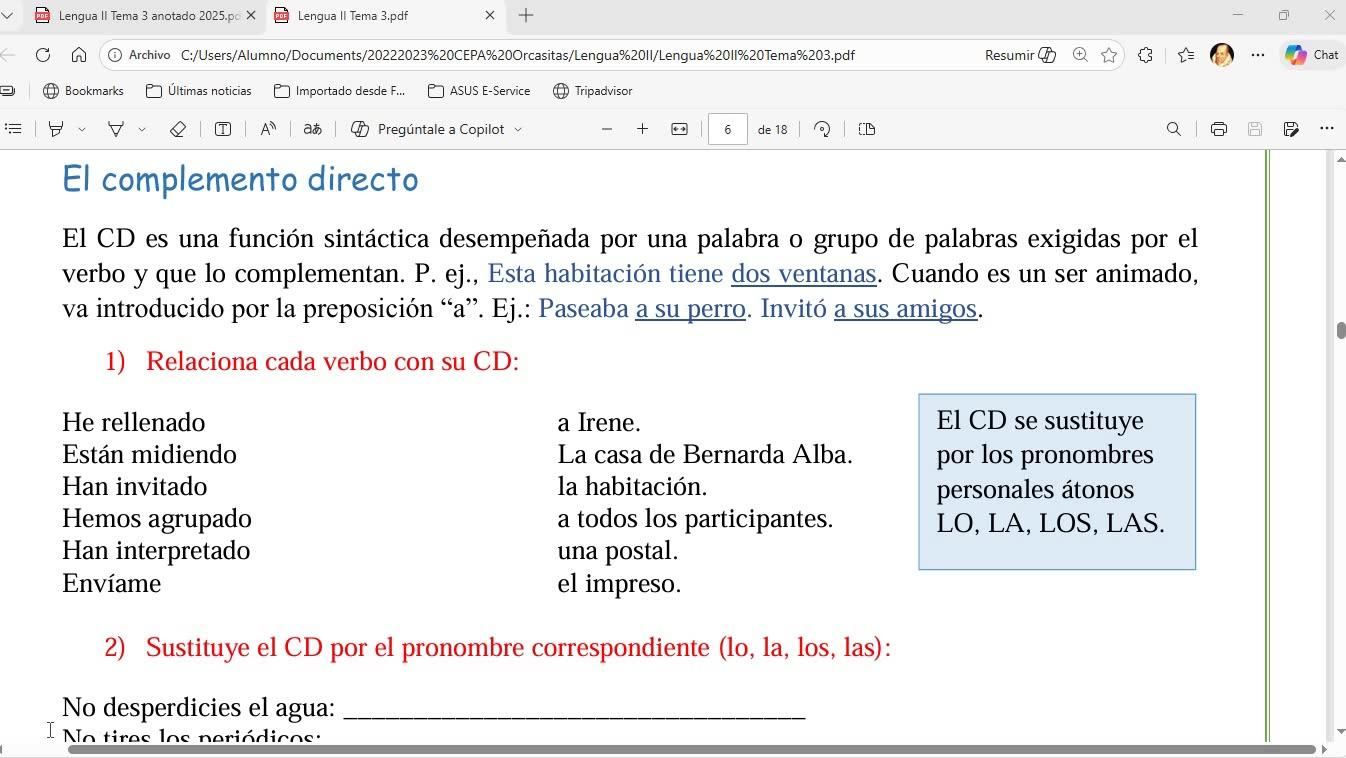Image resolution: width=1346 pixels, height=758 pixels.
Task: Zoom out the PDF with the minus icon
Action: click(x=607, y=129)
